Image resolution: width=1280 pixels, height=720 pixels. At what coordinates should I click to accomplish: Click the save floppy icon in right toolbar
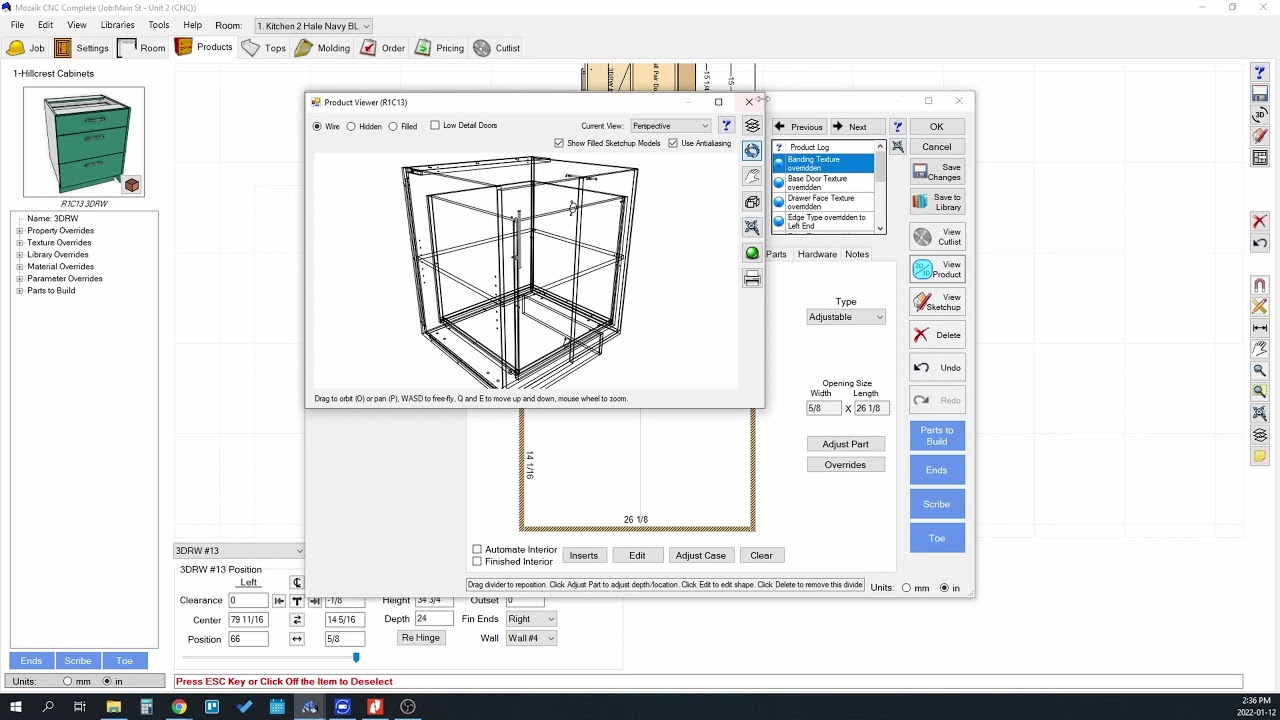(x=1260, y=94)
